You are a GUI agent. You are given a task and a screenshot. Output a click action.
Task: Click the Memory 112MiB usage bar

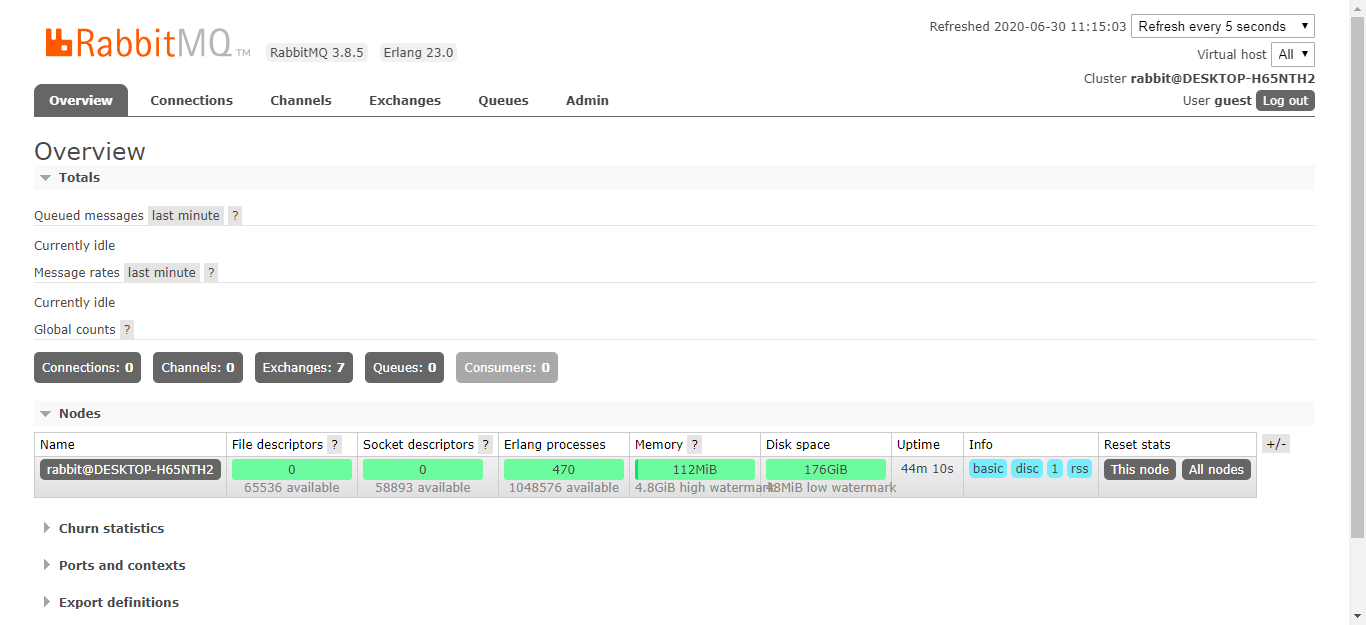pyautogui.click(x=695, y=469)
